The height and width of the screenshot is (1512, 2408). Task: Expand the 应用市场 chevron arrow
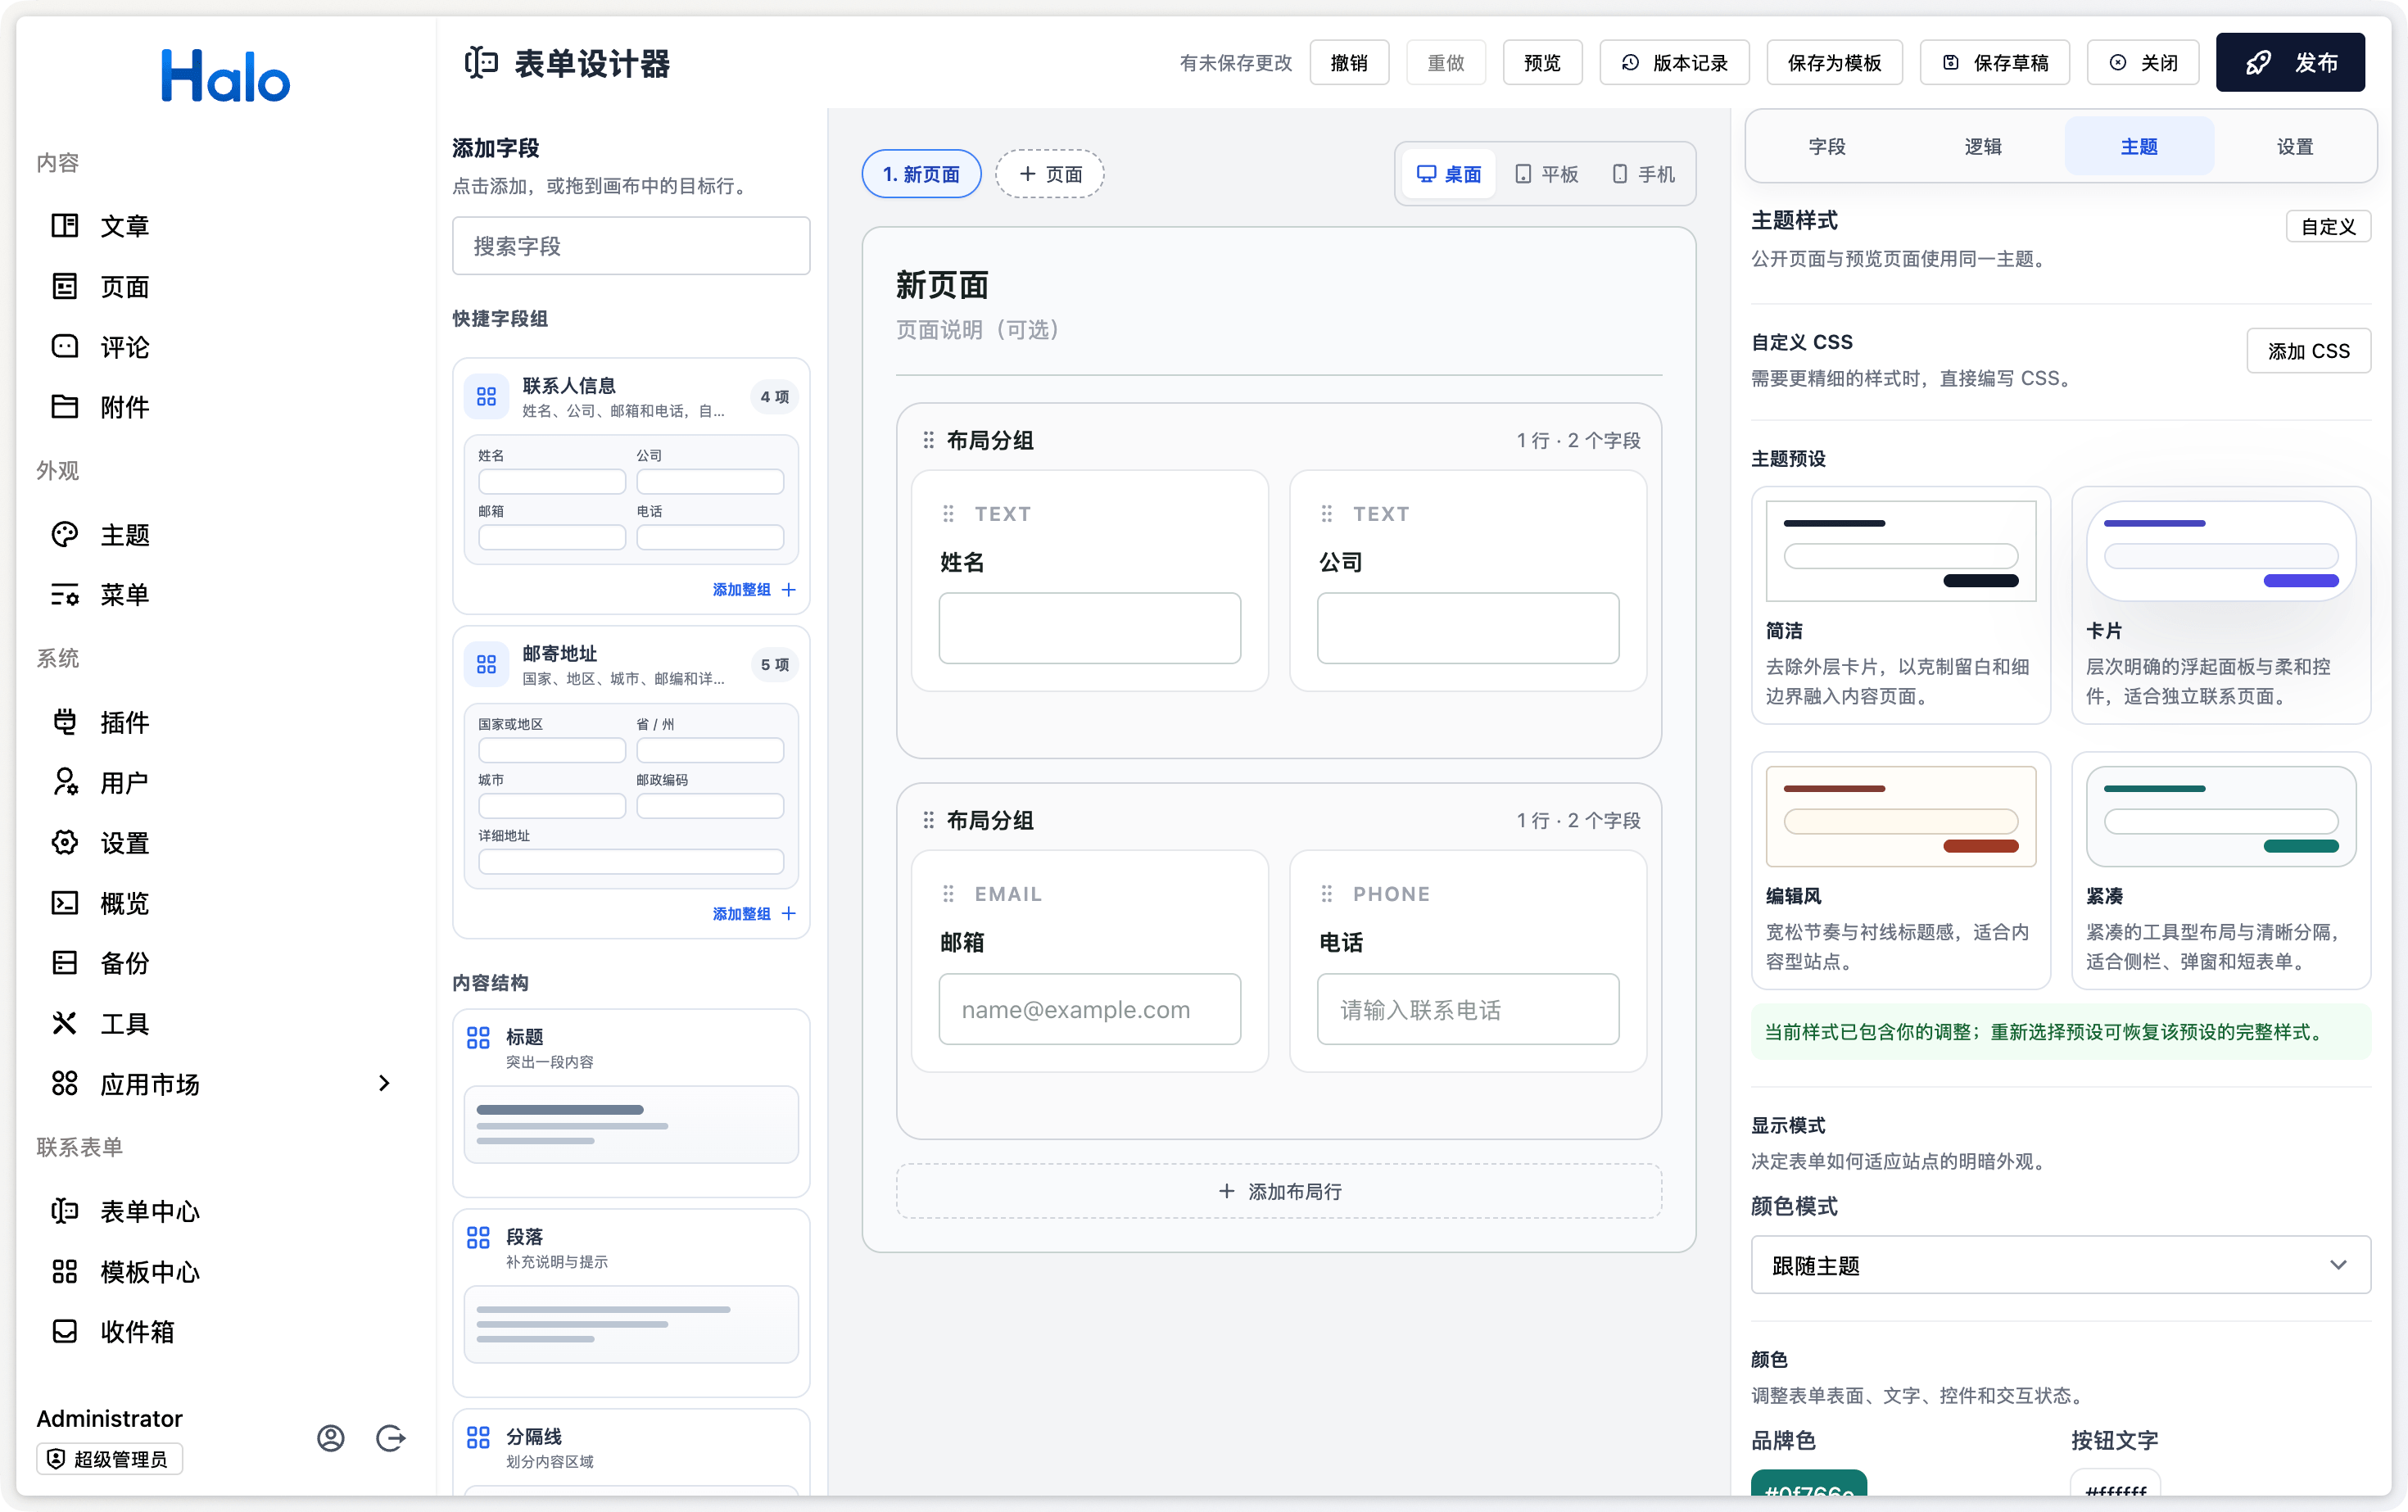pyautogui.click(x=384, y=1083)
